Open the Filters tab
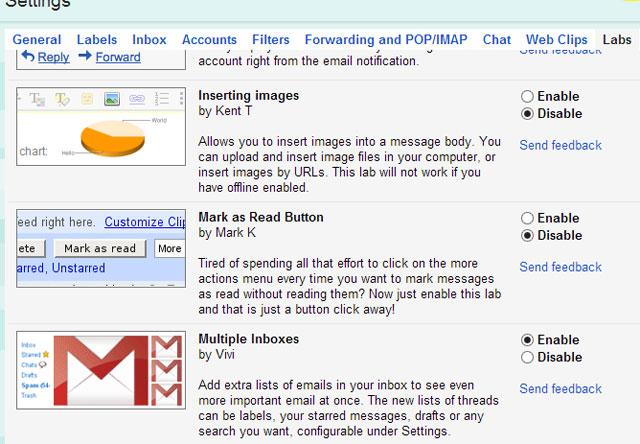The width and height of the screenshot is (640, 444). point(271,40)
